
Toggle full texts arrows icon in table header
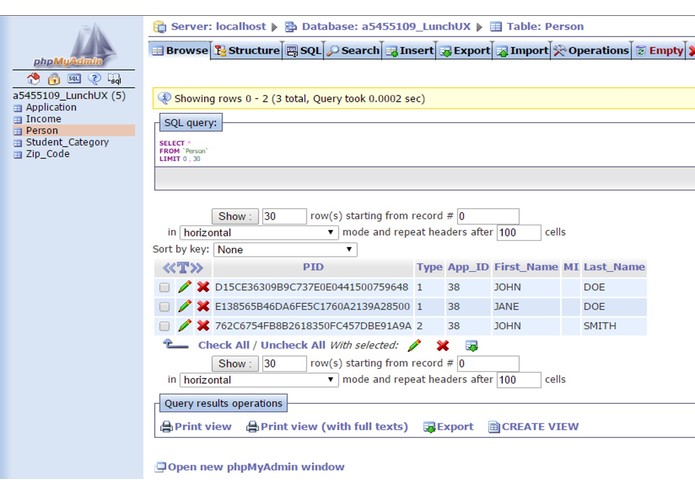coord(183,268)
